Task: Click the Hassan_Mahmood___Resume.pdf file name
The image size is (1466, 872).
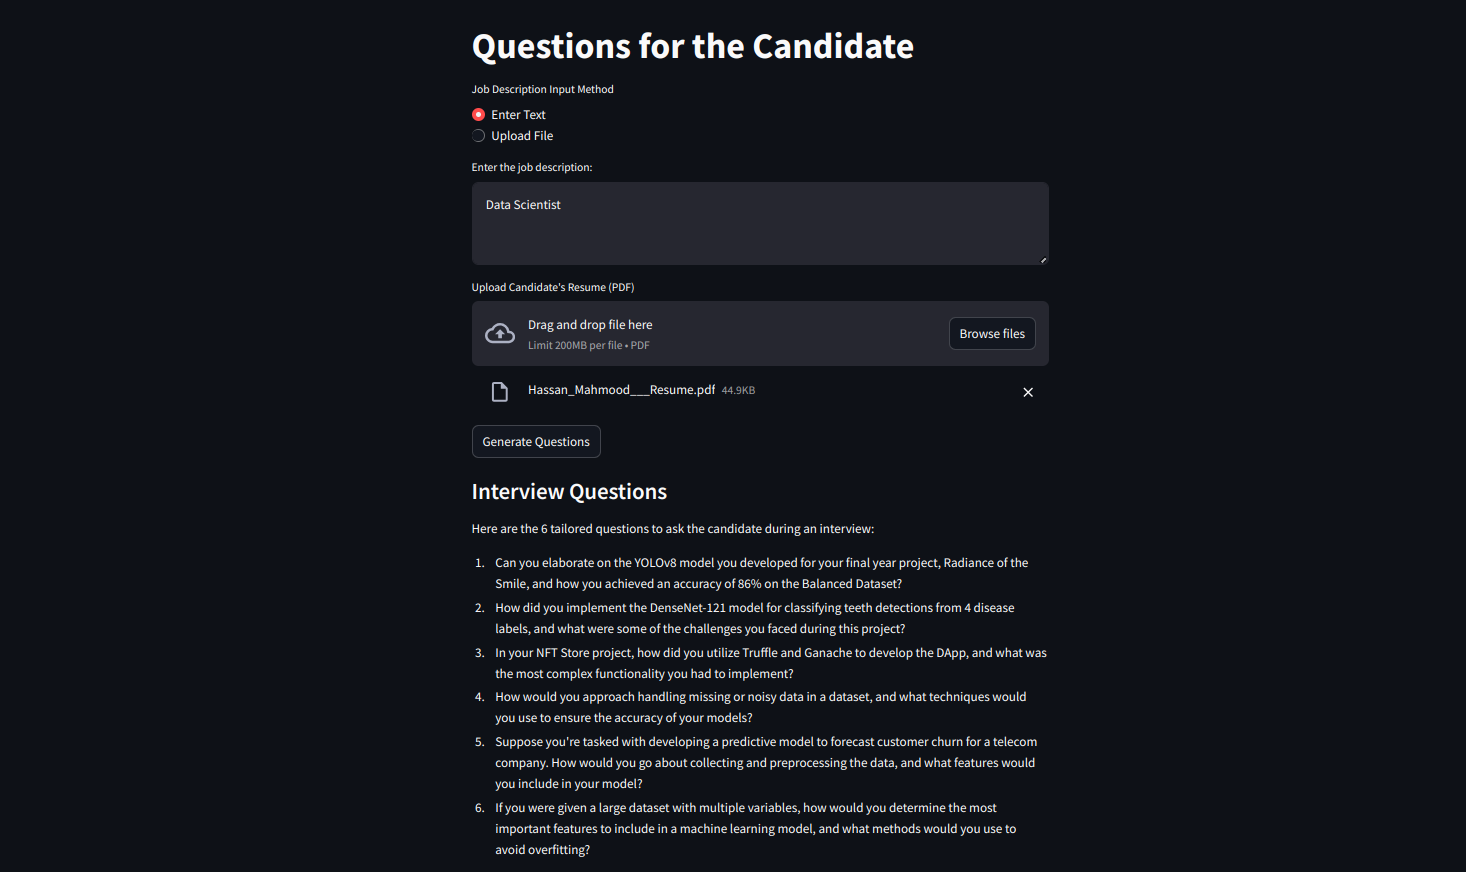Action: (x=621, y=390)
